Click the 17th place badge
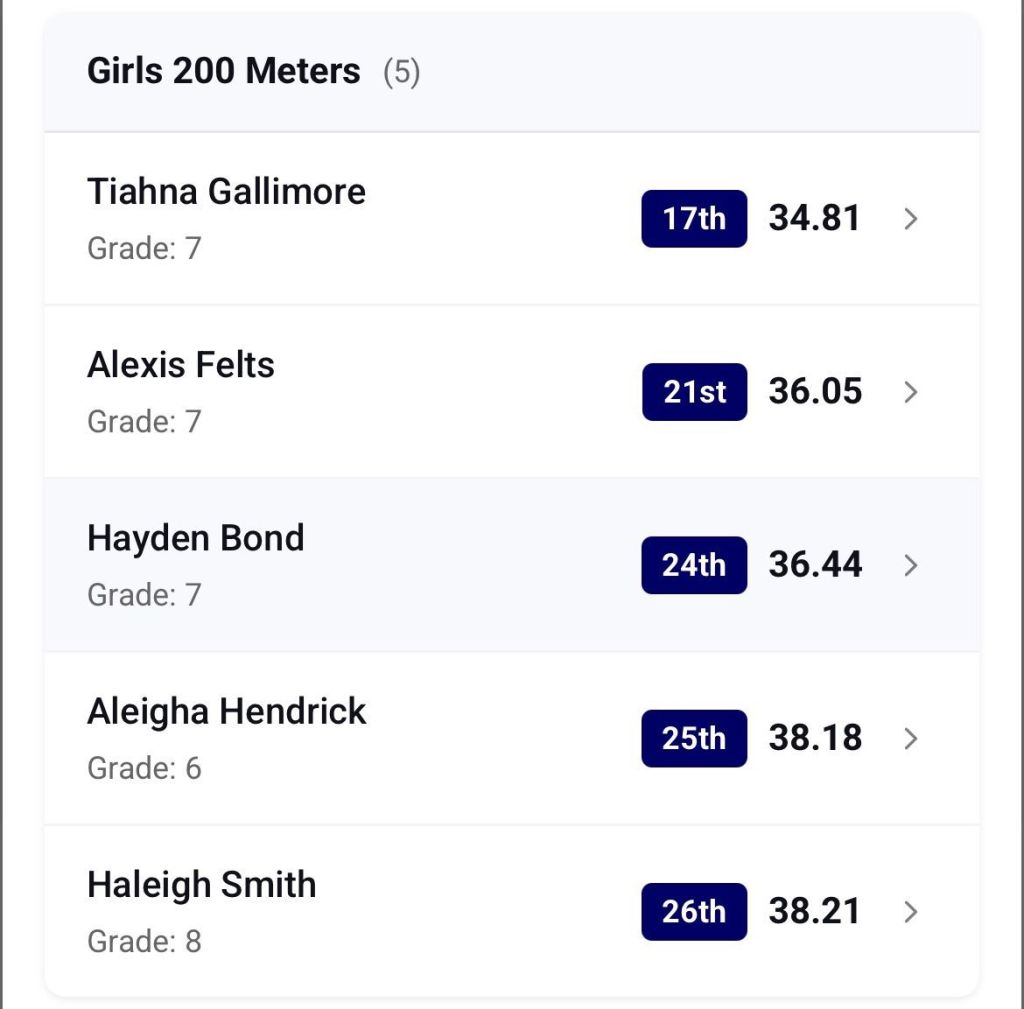 (694, 219)
